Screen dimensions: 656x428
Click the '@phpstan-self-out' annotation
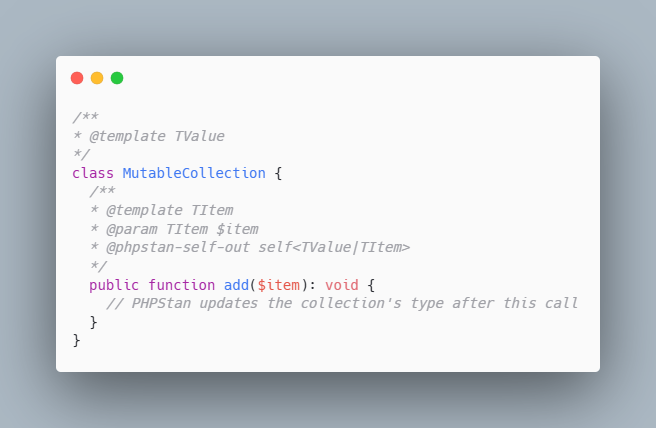(178, 248)
